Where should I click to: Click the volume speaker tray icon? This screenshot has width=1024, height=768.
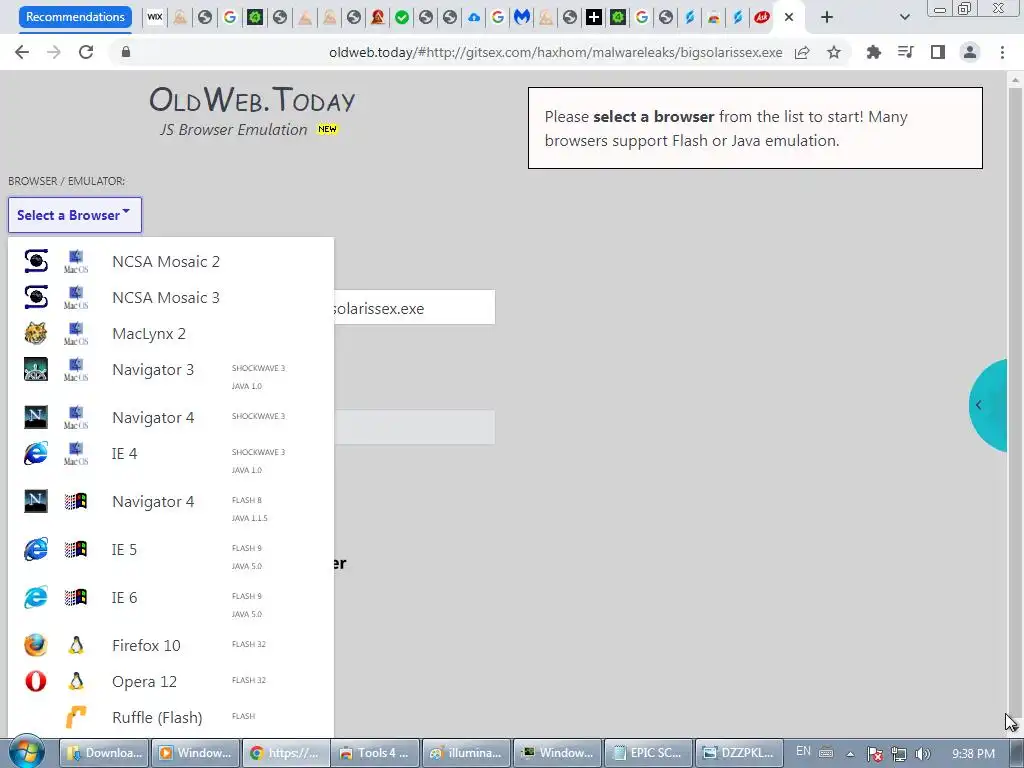(x=923, y=754)
